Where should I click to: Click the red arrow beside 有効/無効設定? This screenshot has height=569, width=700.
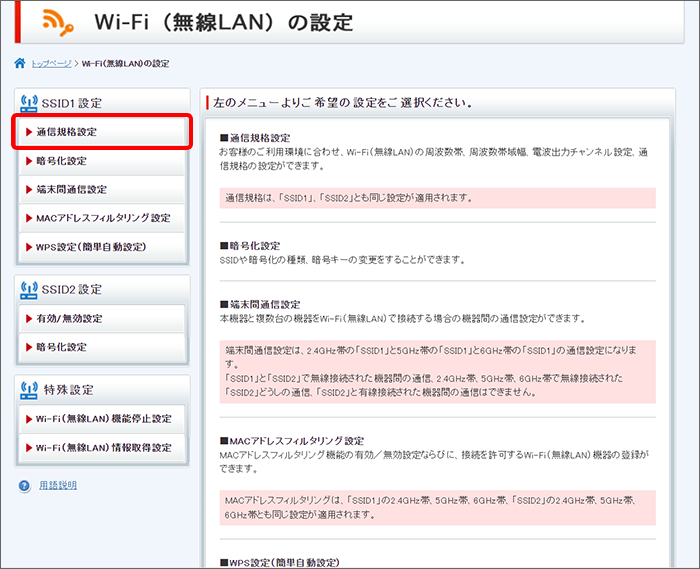29,318
